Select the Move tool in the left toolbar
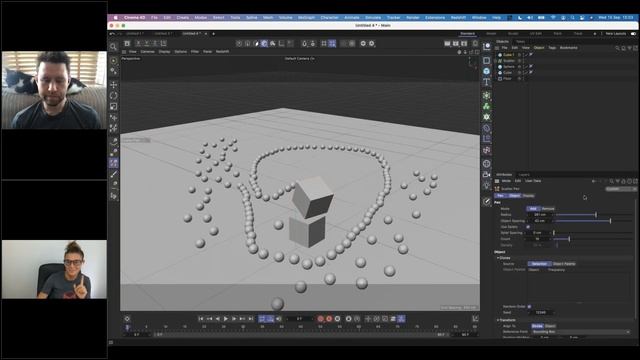Viewport: 640px width, 360px height. coord(113,84)
